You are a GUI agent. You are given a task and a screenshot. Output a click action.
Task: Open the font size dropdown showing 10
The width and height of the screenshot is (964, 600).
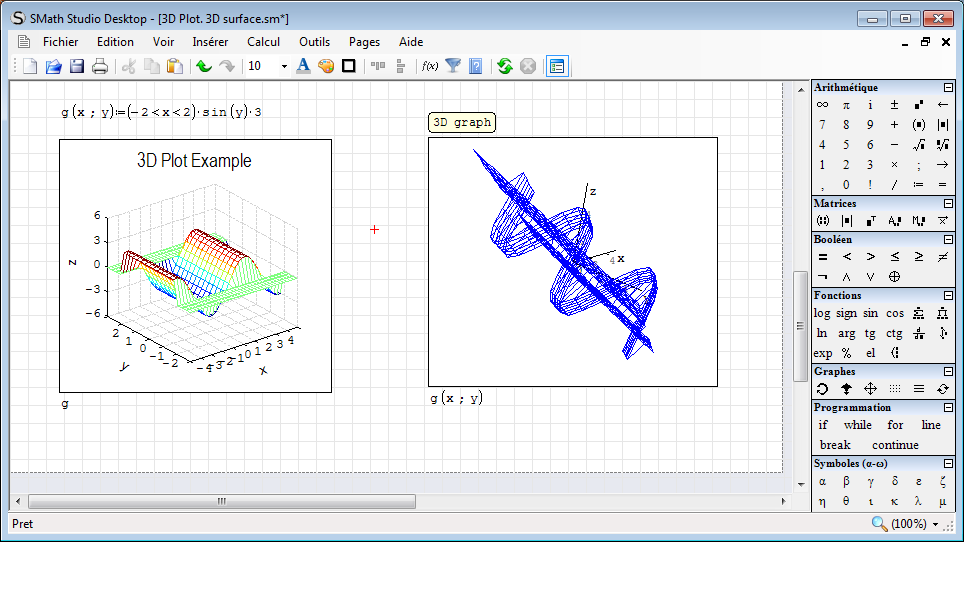coord(284,66)
